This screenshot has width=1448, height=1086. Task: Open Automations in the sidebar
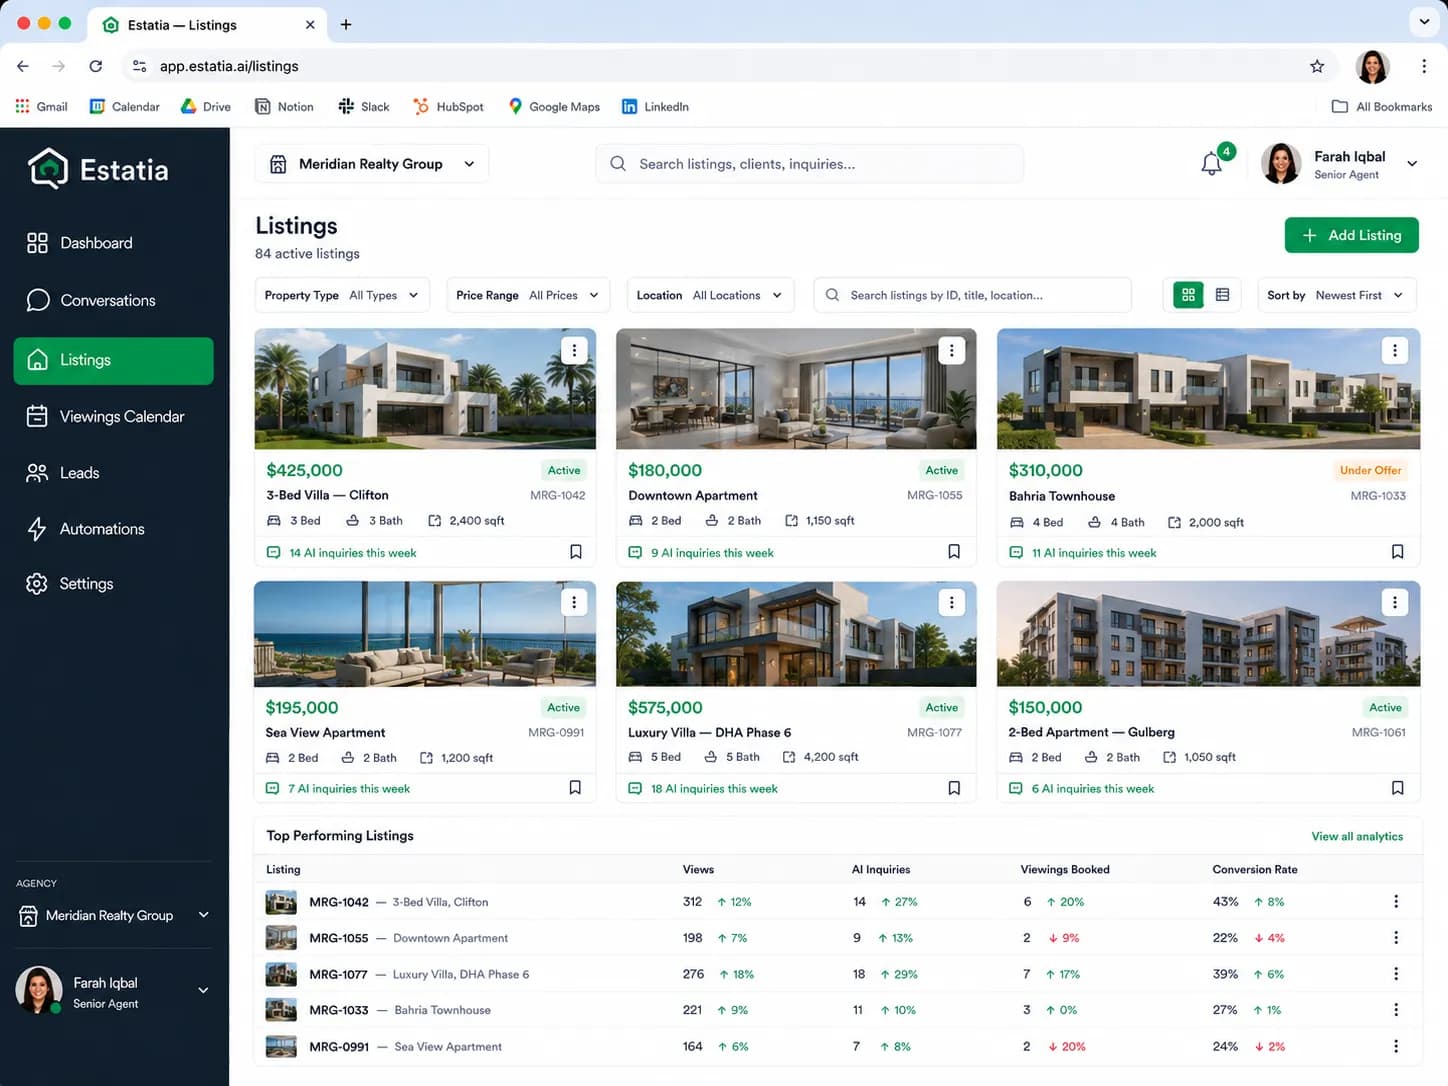[x=114, y=529]
